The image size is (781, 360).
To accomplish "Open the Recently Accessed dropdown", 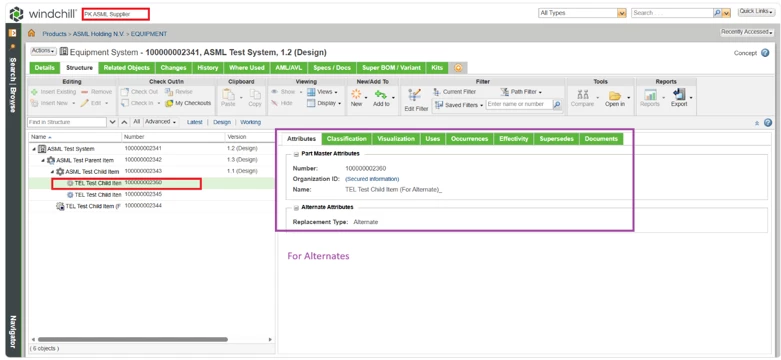I will coord(747,32).
